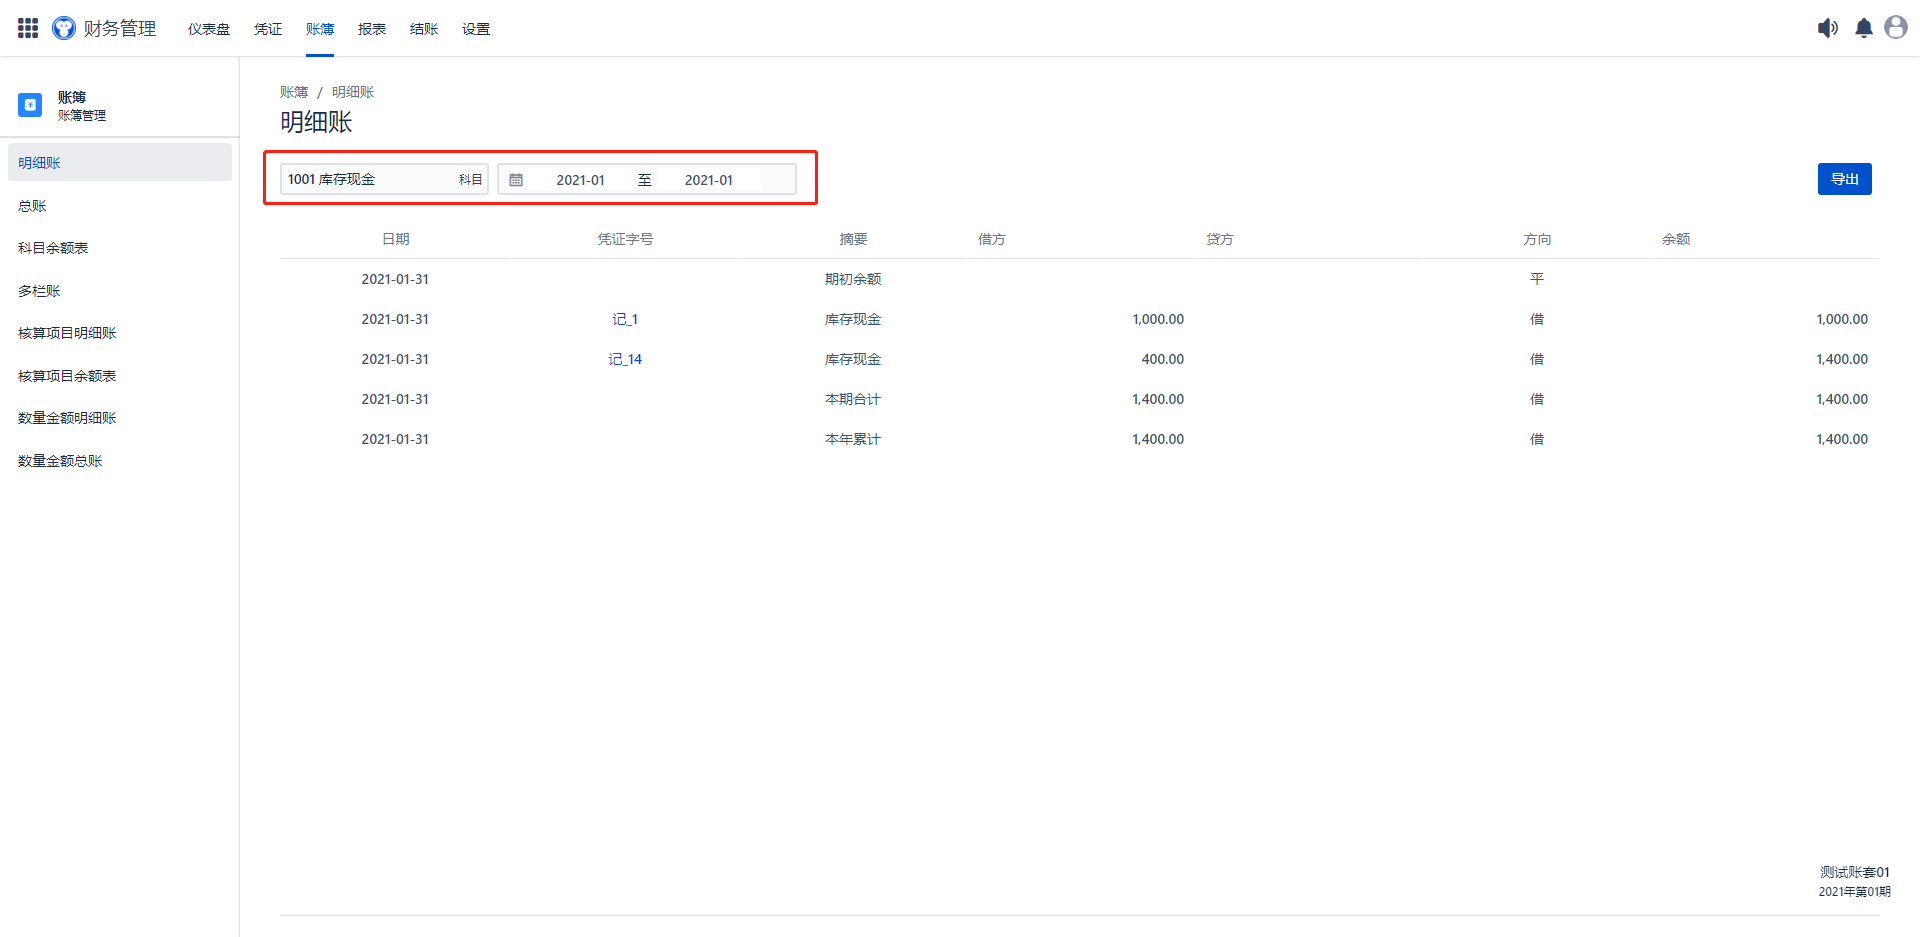Open the start month 2021-01 picker

[x=580, y=180]
